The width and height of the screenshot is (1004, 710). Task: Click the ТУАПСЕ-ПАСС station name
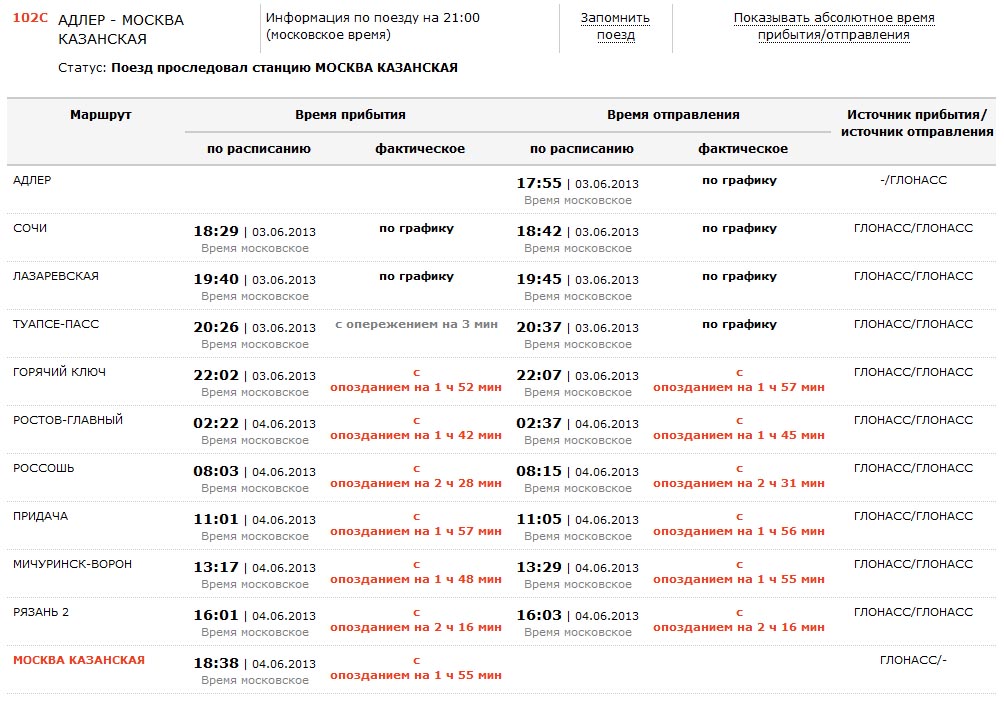click(56, 324)
